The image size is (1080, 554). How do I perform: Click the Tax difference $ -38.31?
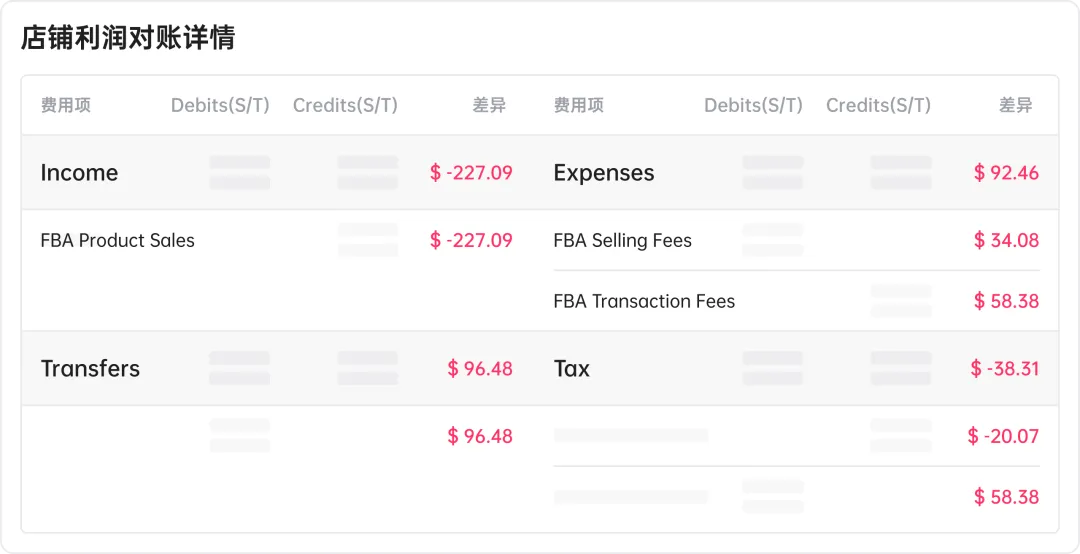(1004, 369)
